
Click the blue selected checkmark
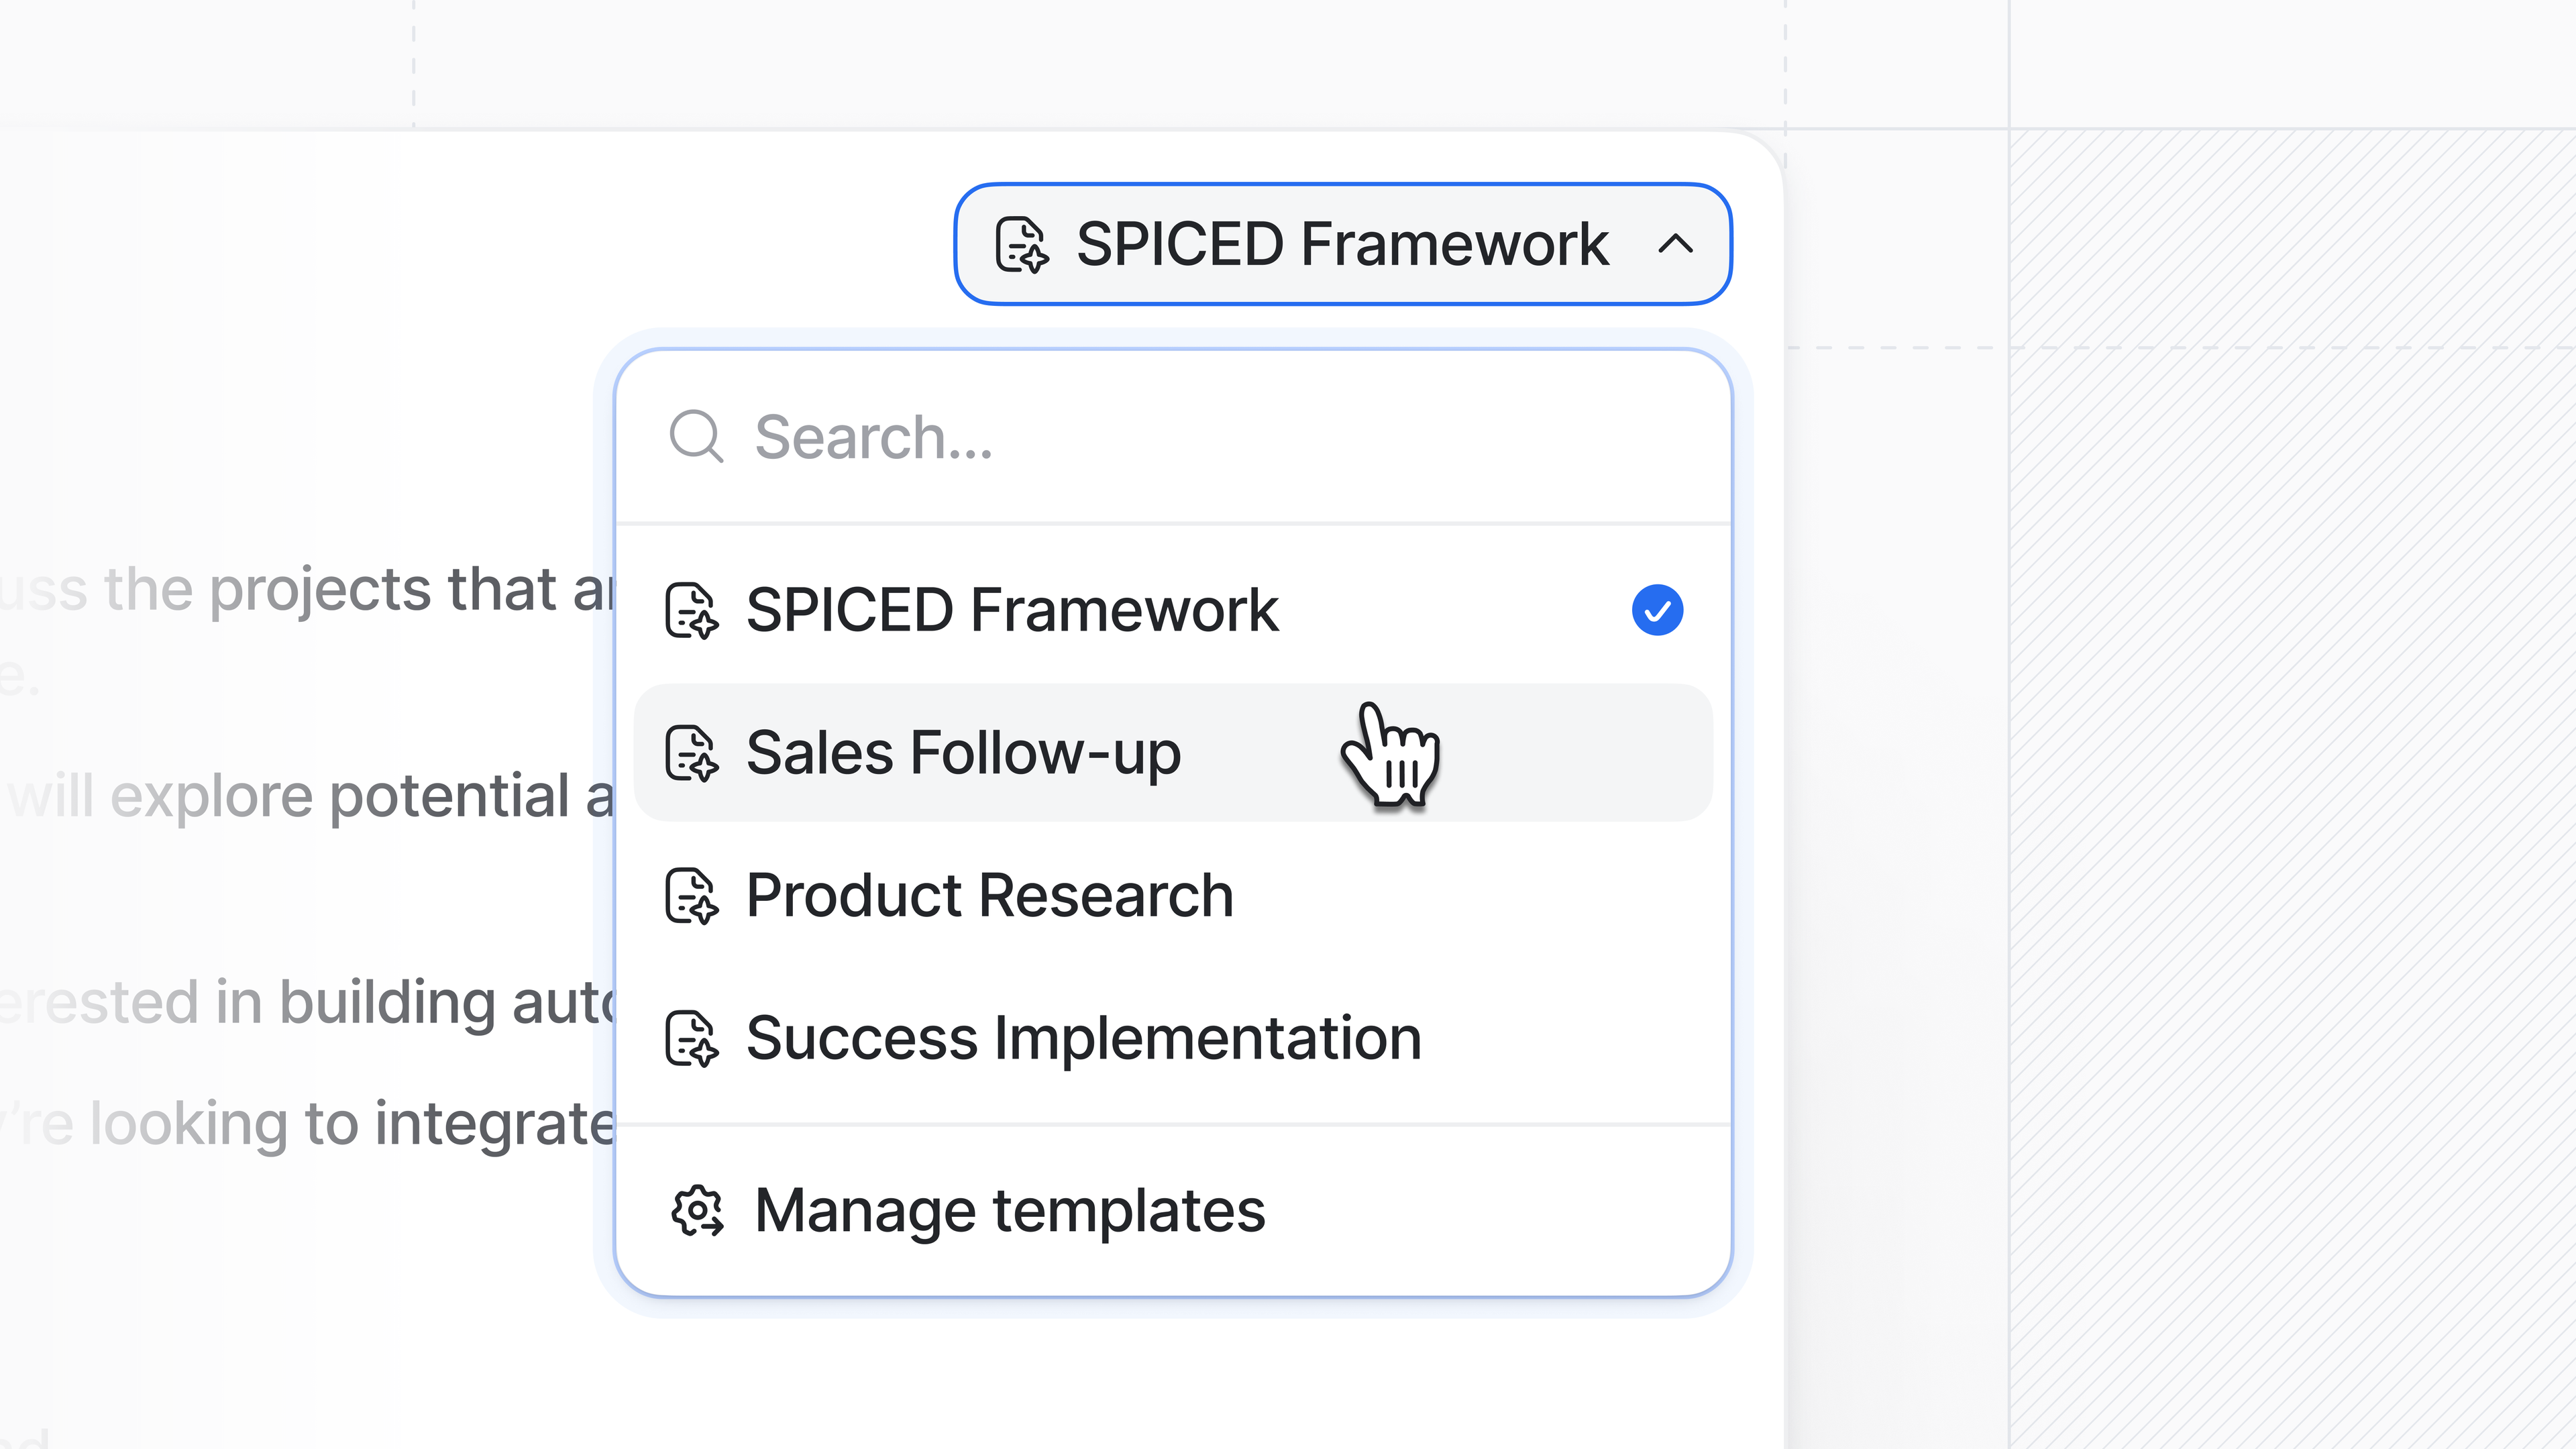click(1657, 610)
